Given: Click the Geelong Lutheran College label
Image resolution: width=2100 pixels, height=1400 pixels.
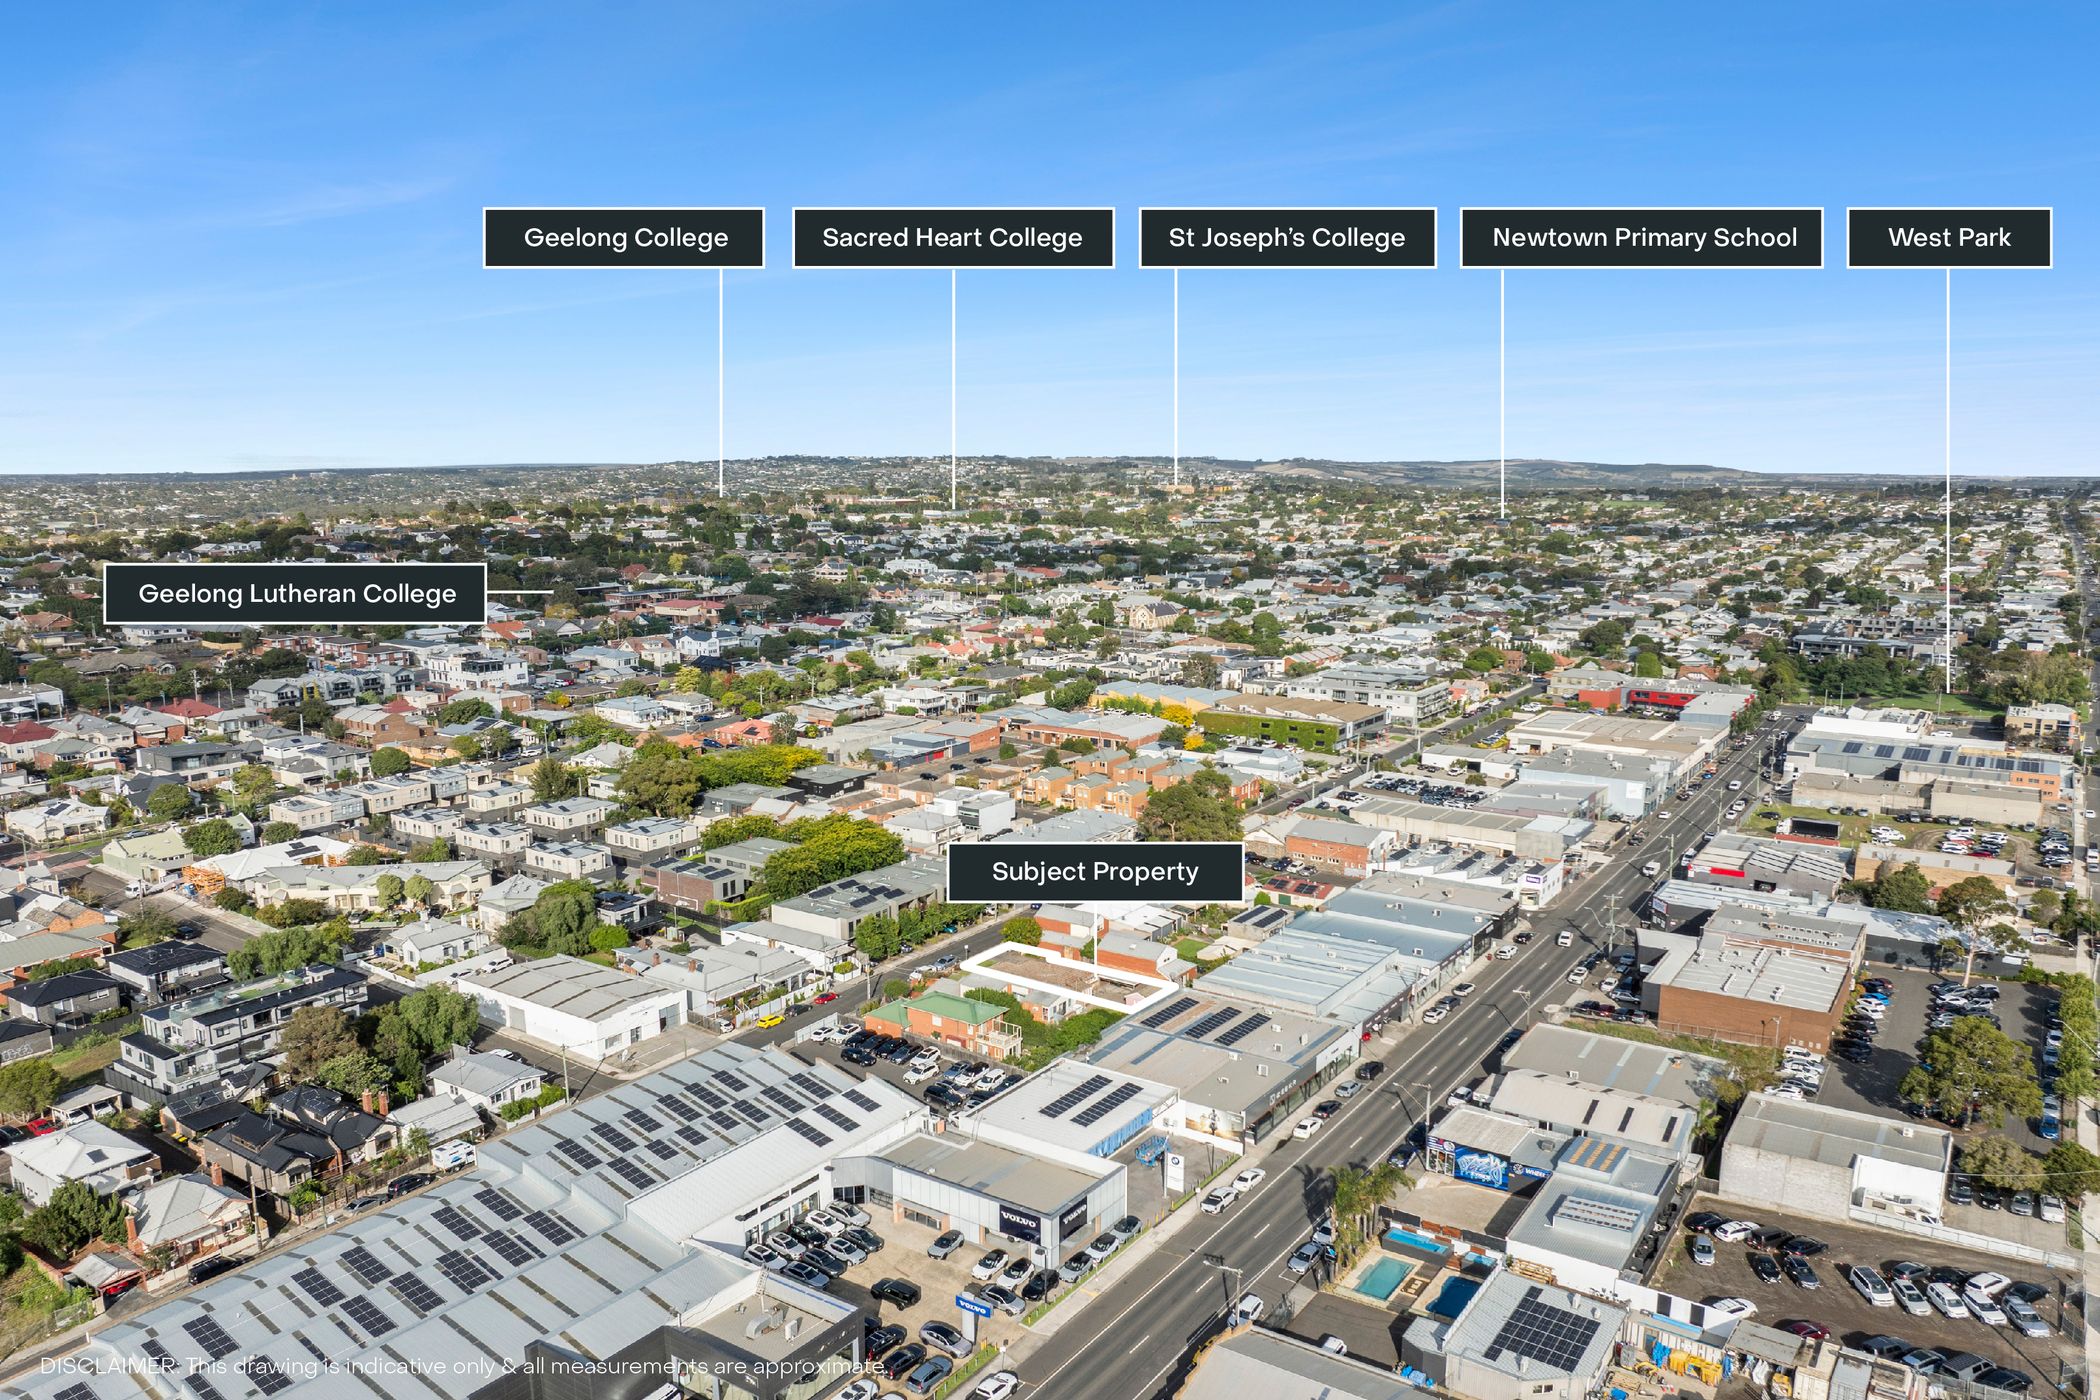Looking at the screenshot, I should pyautogui.click(x=296, y=594).
